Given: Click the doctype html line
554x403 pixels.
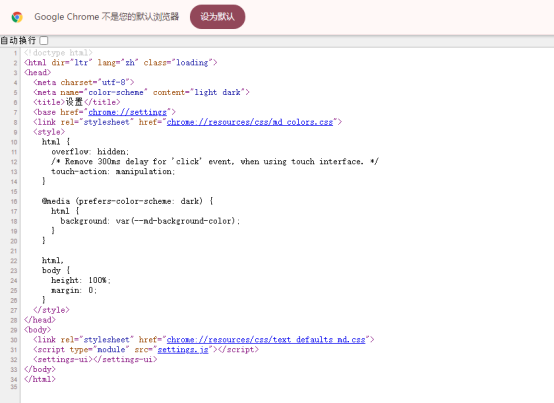Looking at the screenshot, I should 58,53.
